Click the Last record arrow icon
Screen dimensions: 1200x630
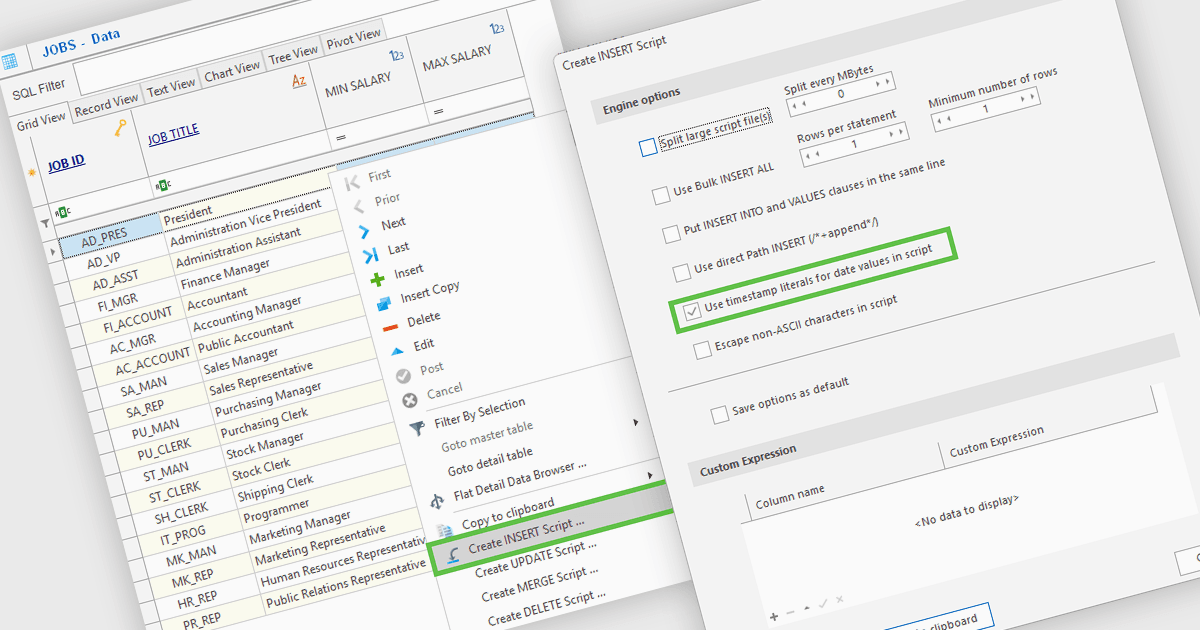[x=369, y=255]
